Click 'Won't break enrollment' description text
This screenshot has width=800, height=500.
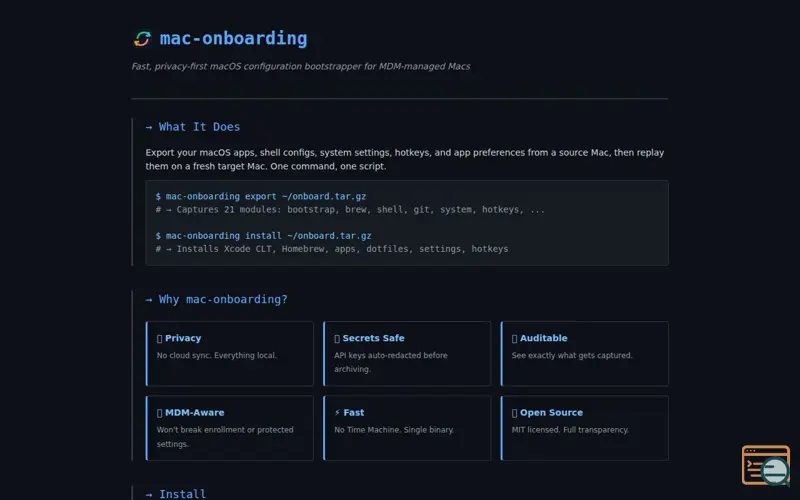pyautogui.click(x=225, y=437)
